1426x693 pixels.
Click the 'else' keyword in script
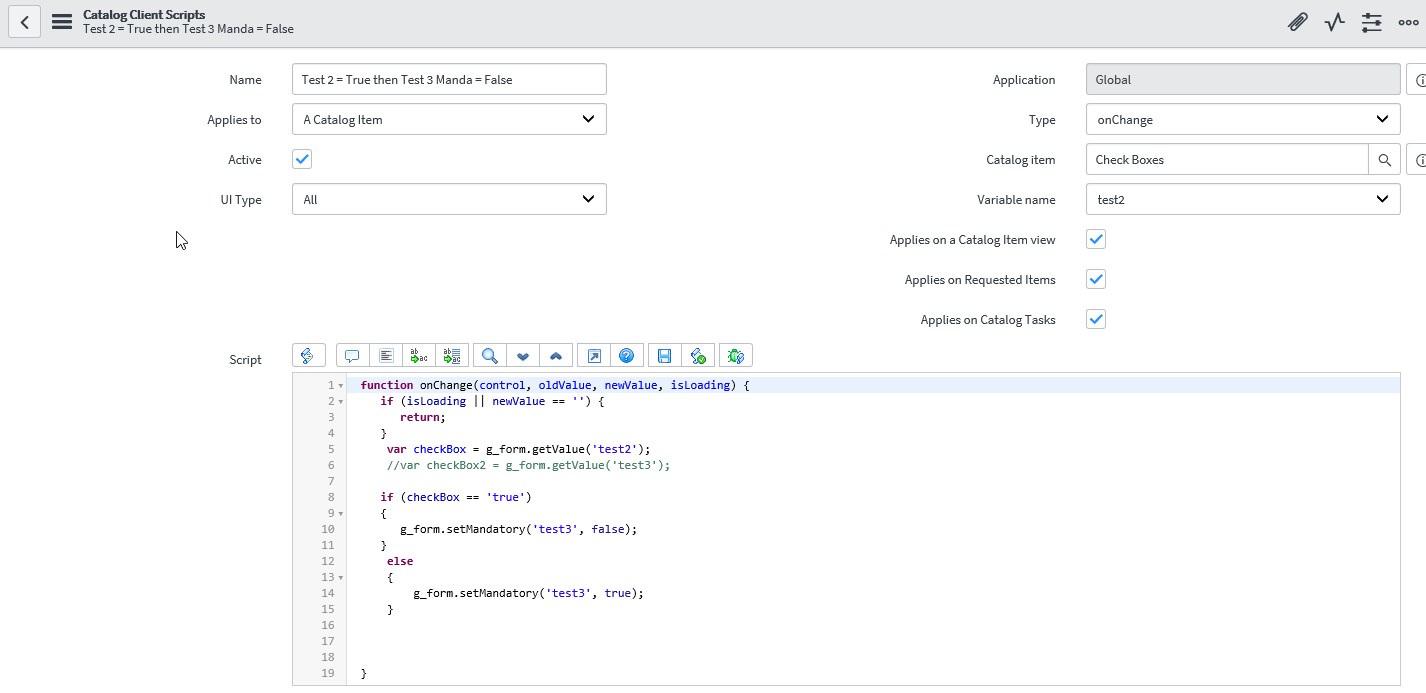click(x=400, y=561)
